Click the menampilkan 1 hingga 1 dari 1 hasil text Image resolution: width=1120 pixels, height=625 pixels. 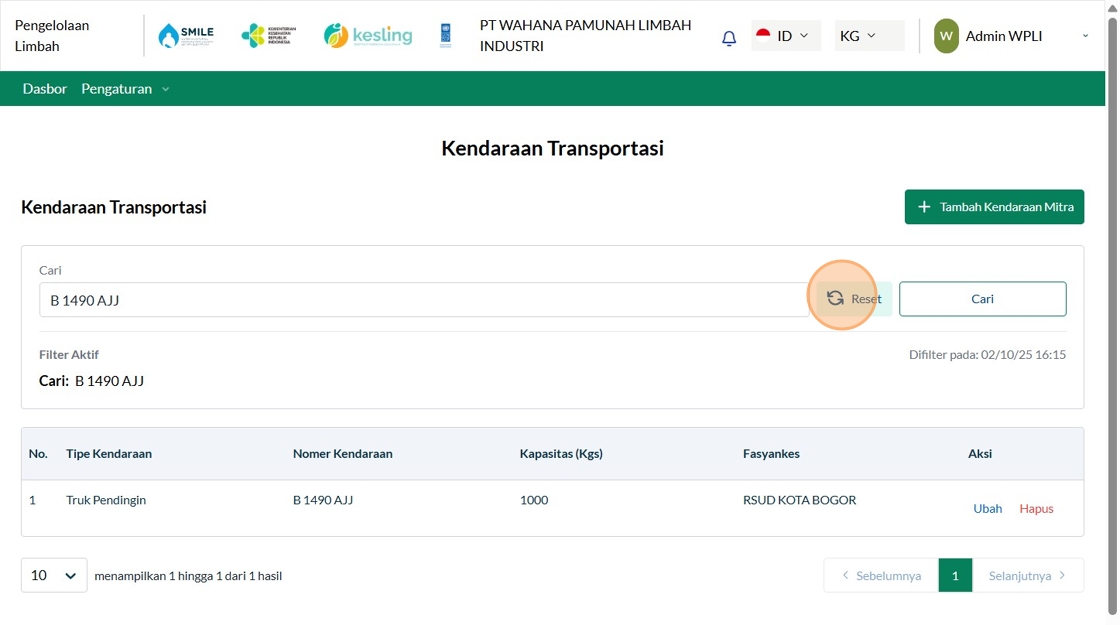188,576
